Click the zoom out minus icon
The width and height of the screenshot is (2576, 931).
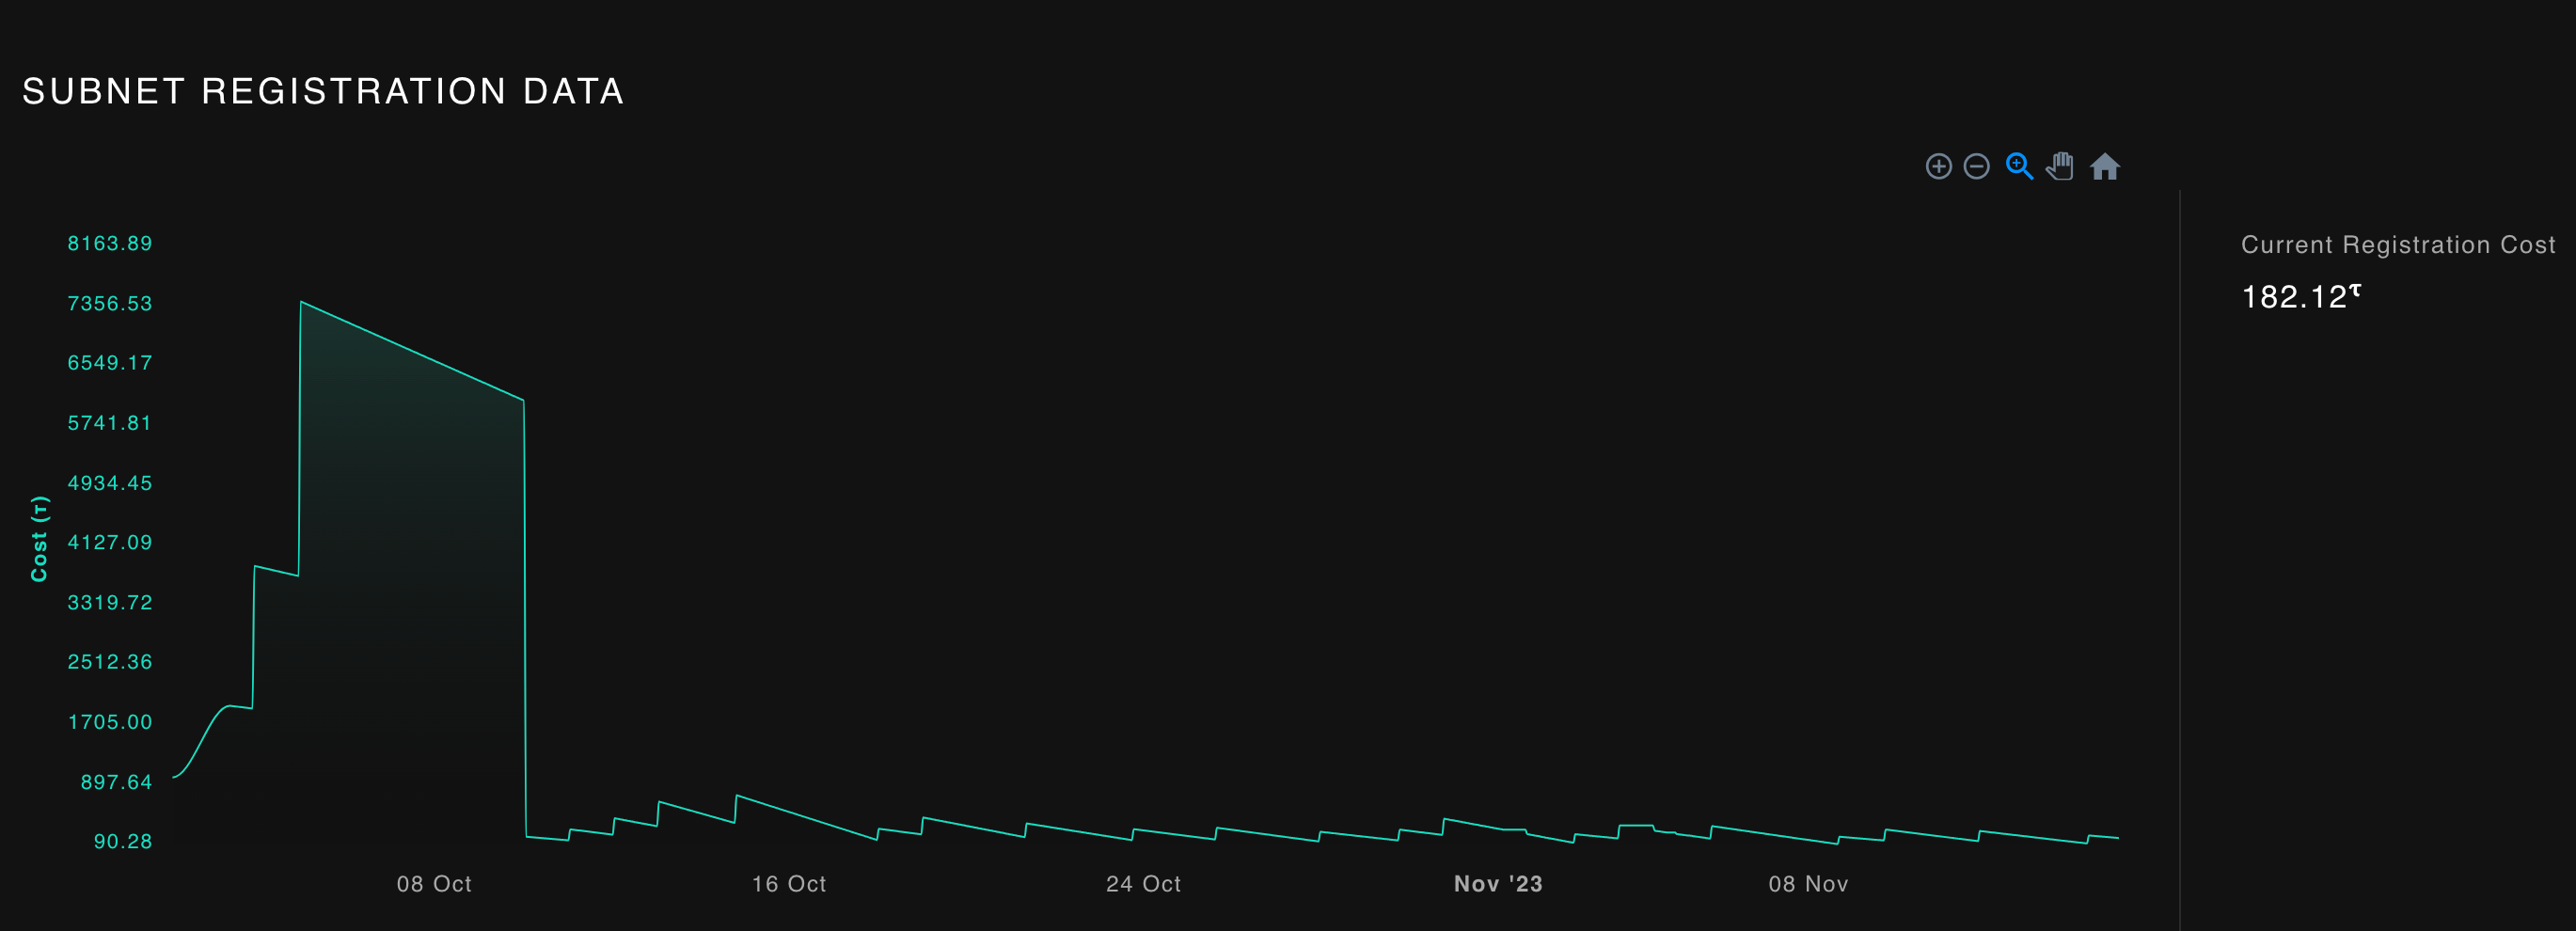pos(1976,166)
